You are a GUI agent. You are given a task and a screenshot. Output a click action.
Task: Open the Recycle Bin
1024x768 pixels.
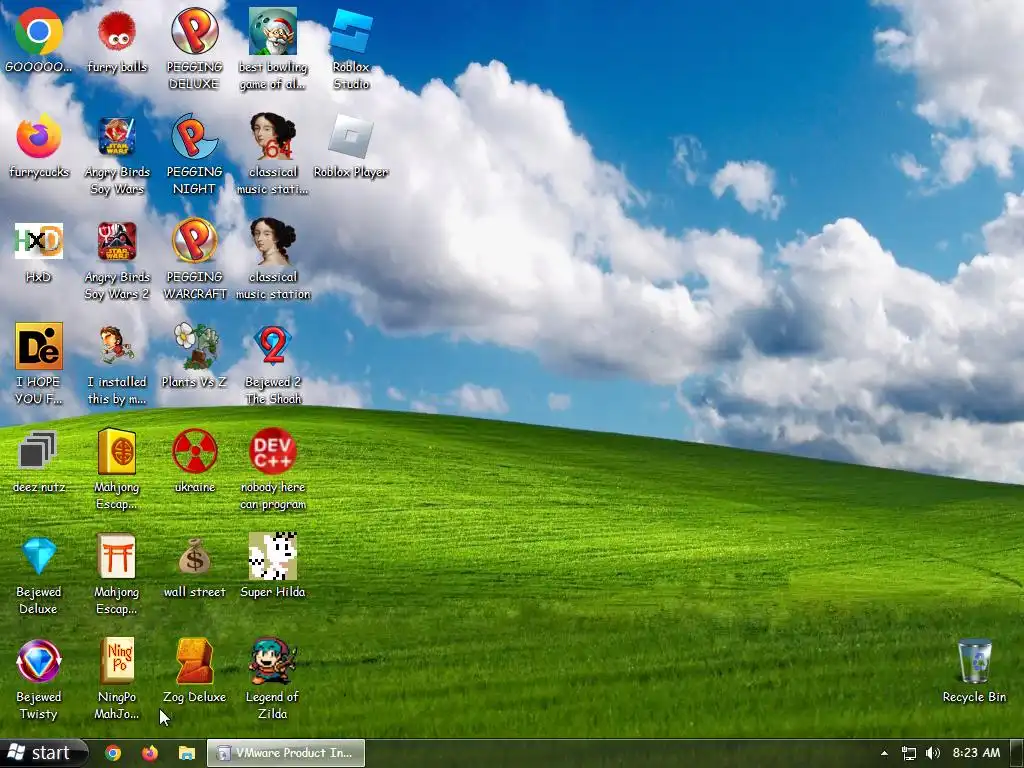974,661
